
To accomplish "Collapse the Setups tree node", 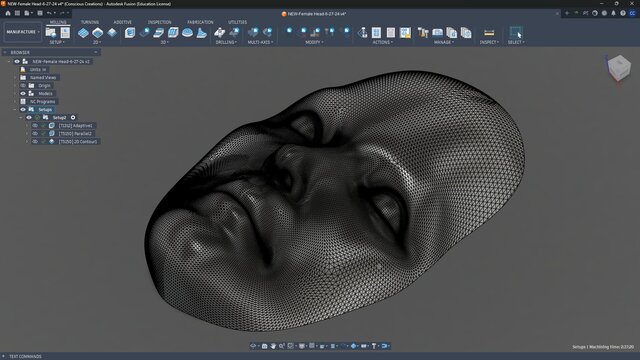I will [15, 109].
